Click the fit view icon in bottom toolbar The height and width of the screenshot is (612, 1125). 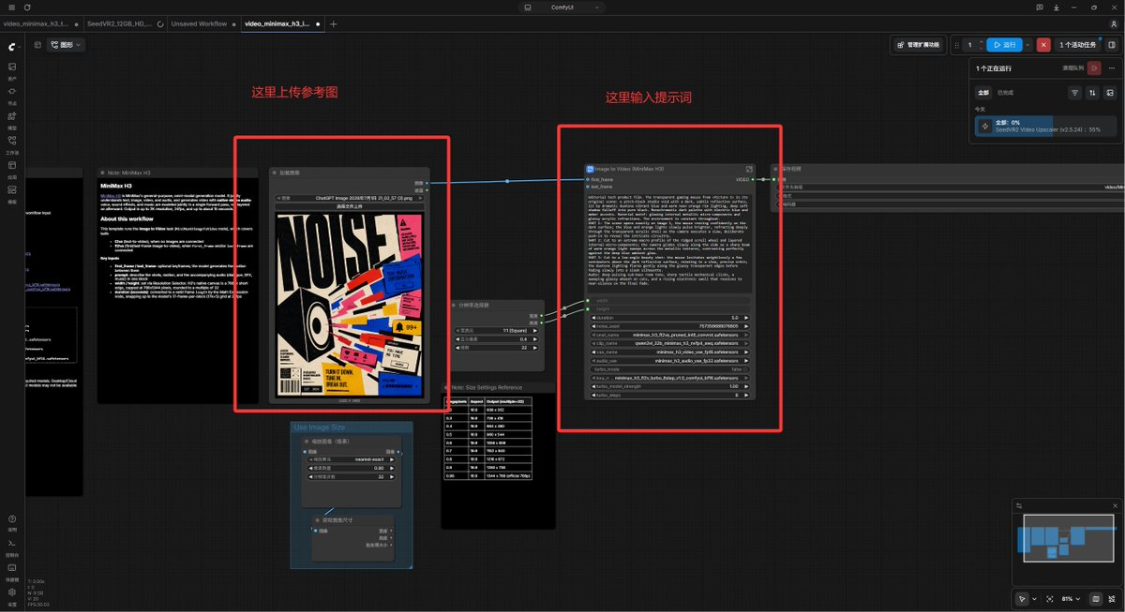1050,598
